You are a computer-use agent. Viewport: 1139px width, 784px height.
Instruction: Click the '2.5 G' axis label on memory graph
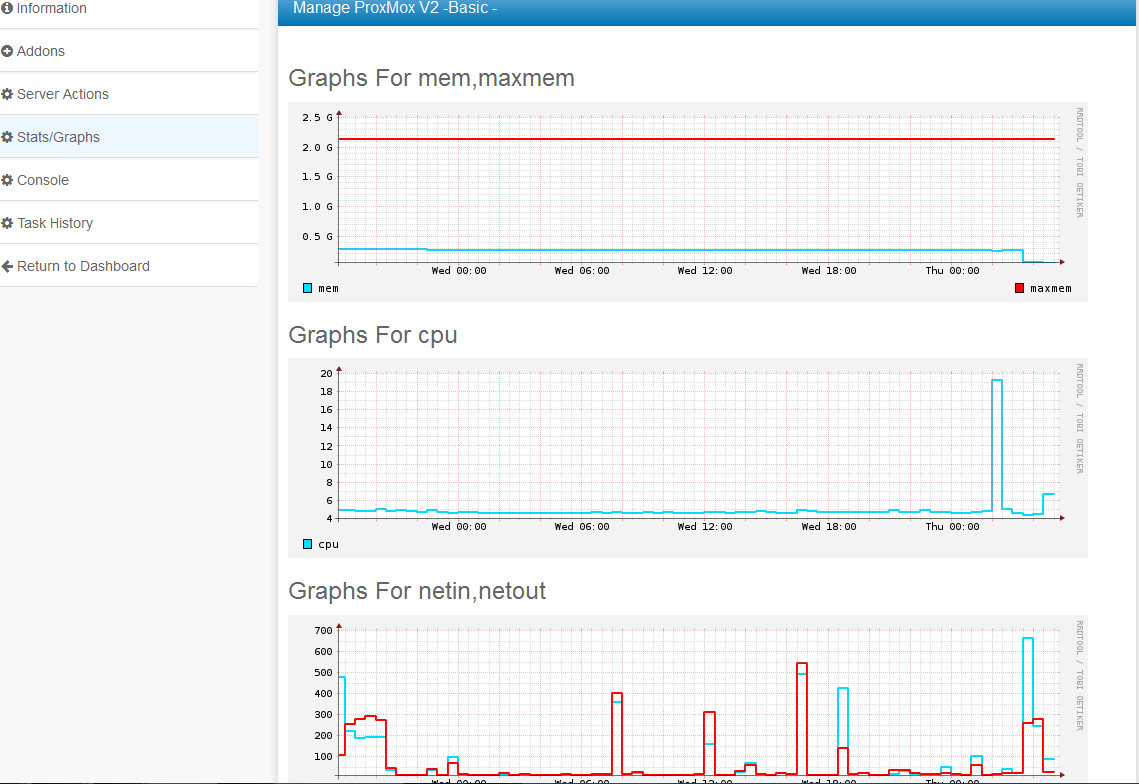[317, 118]
